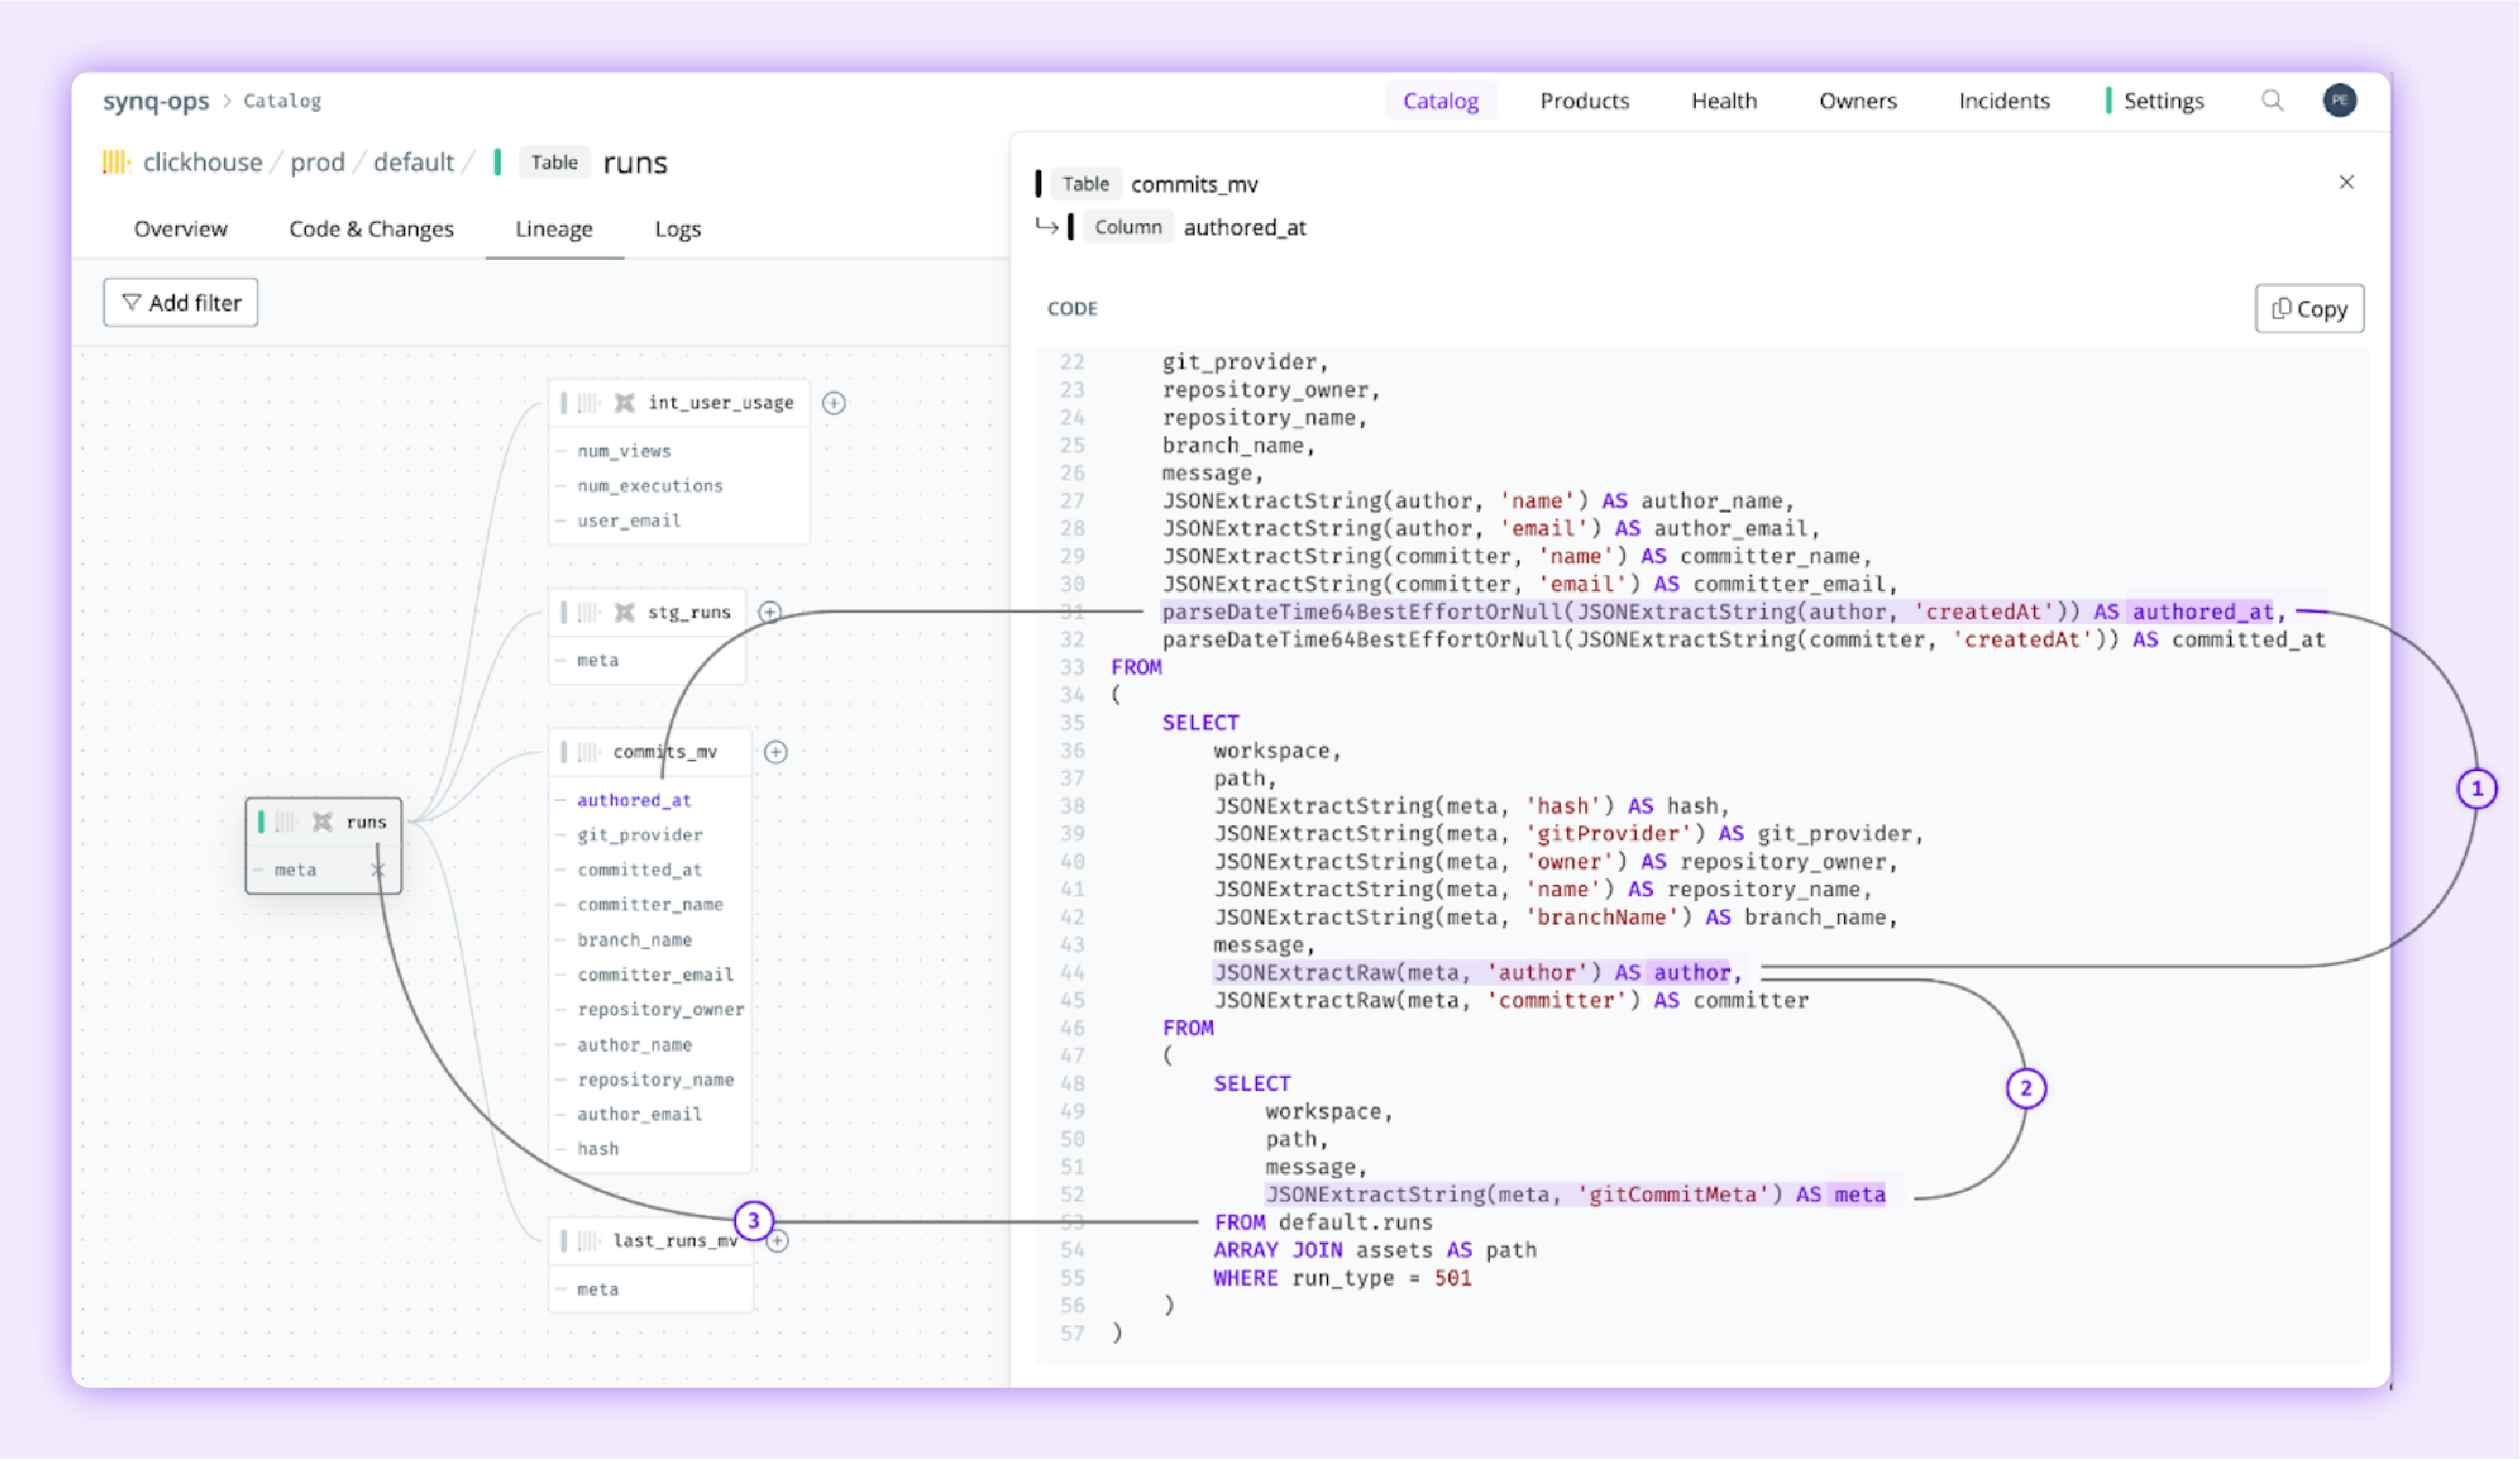Expand stg_runs node with plus icon

tap(769, 612)
